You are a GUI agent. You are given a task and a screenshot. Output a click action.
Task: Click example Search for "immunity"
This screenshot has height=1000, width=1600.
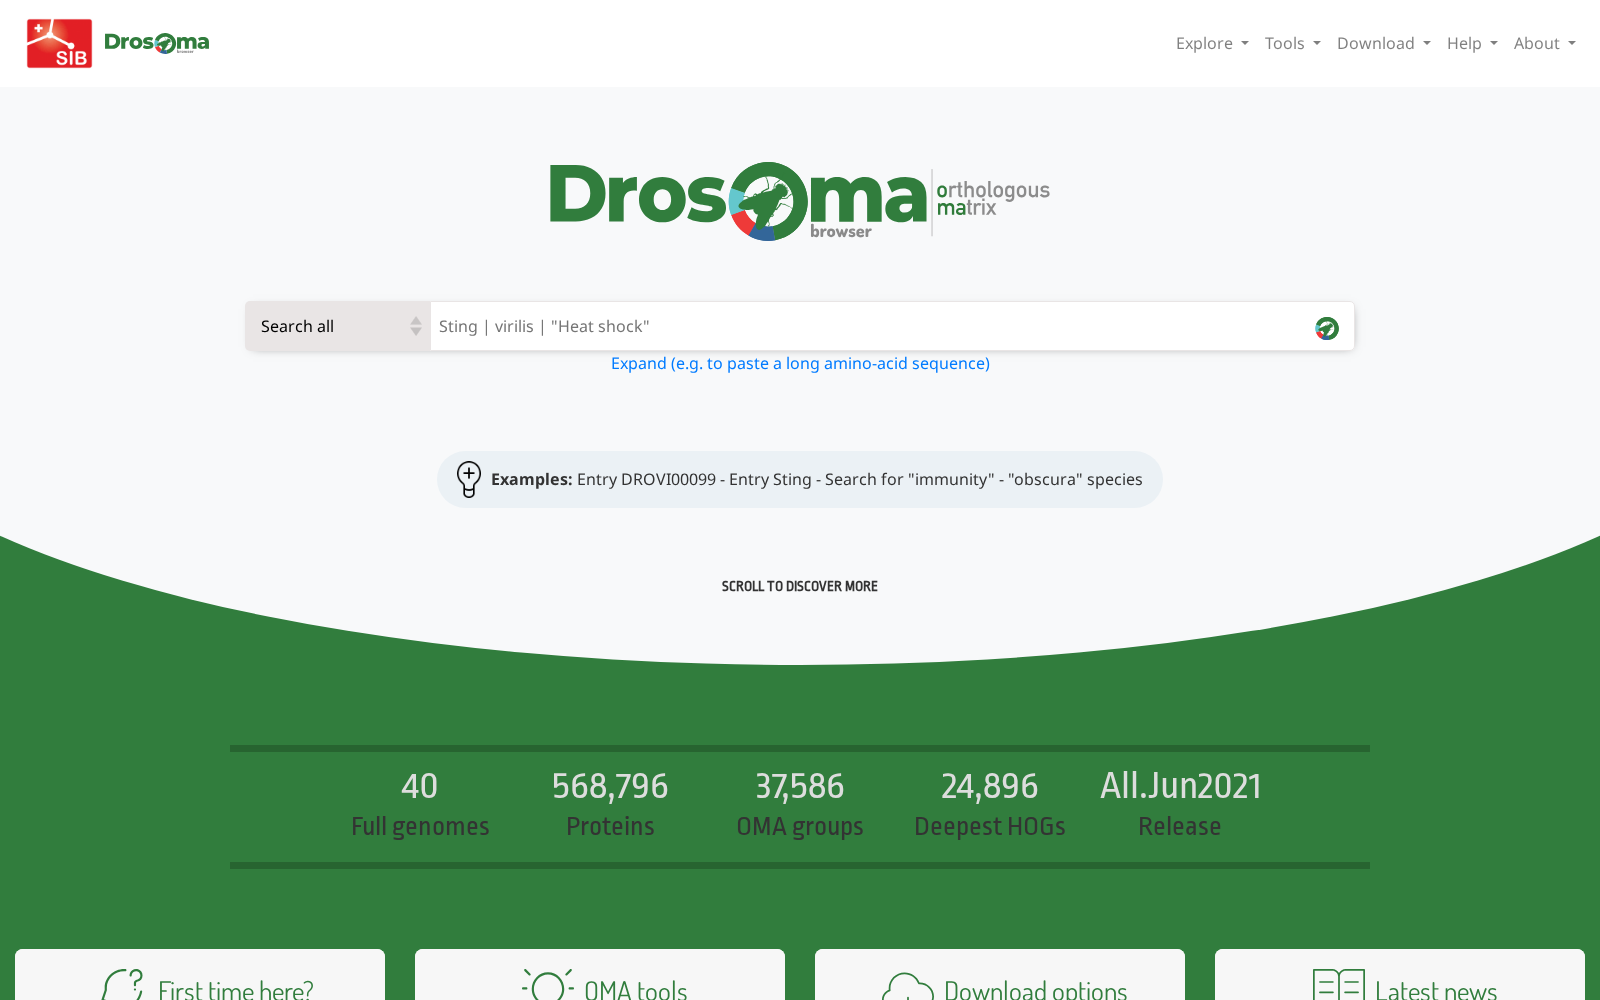909,479
